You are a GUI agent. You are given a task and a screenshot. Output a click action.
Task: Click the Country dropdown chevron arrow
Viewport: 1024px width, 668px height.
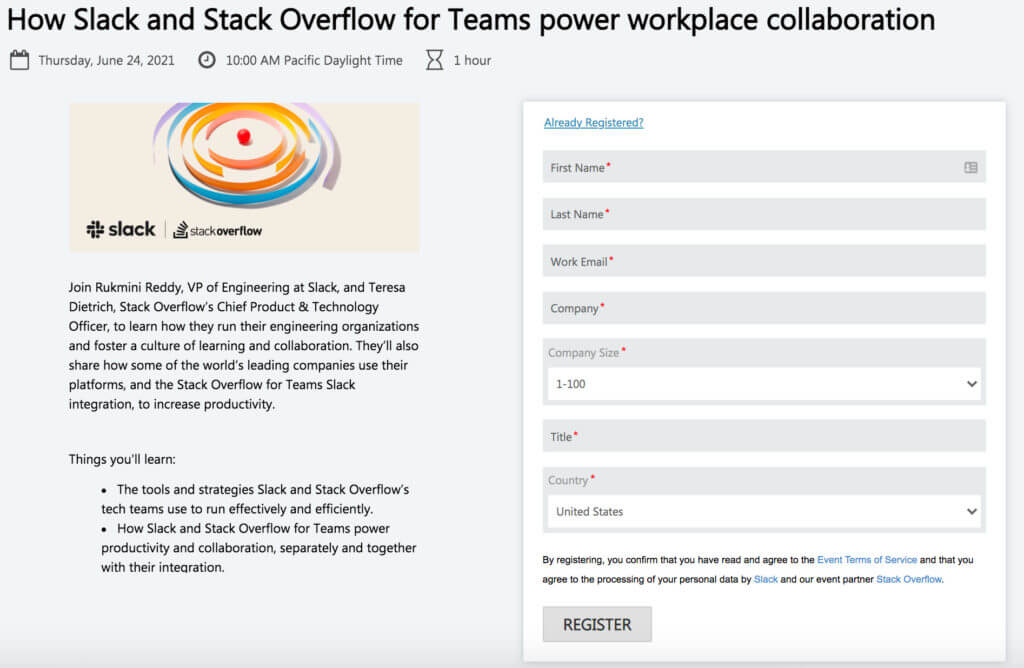pyautogui.click(x=969, y=511)
